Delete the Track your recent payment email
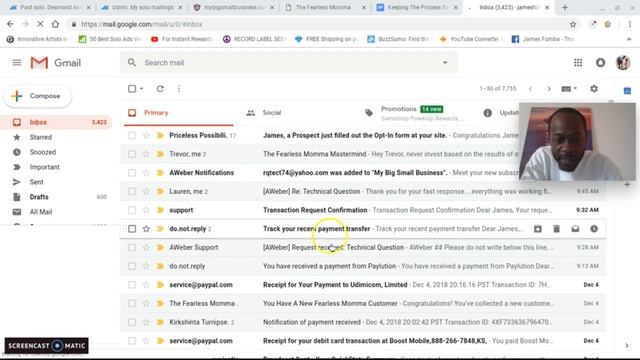The width and height of the screenshot is (640, 360). (556, 229)
